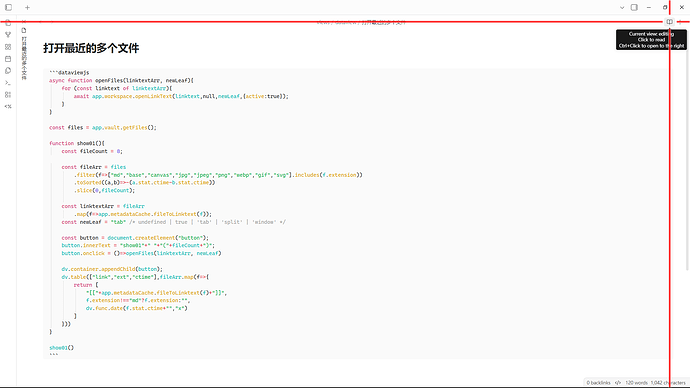Viewport: 690px width, 388px height.
Task: Open command palette terminal icon
Action: point(8,83)
